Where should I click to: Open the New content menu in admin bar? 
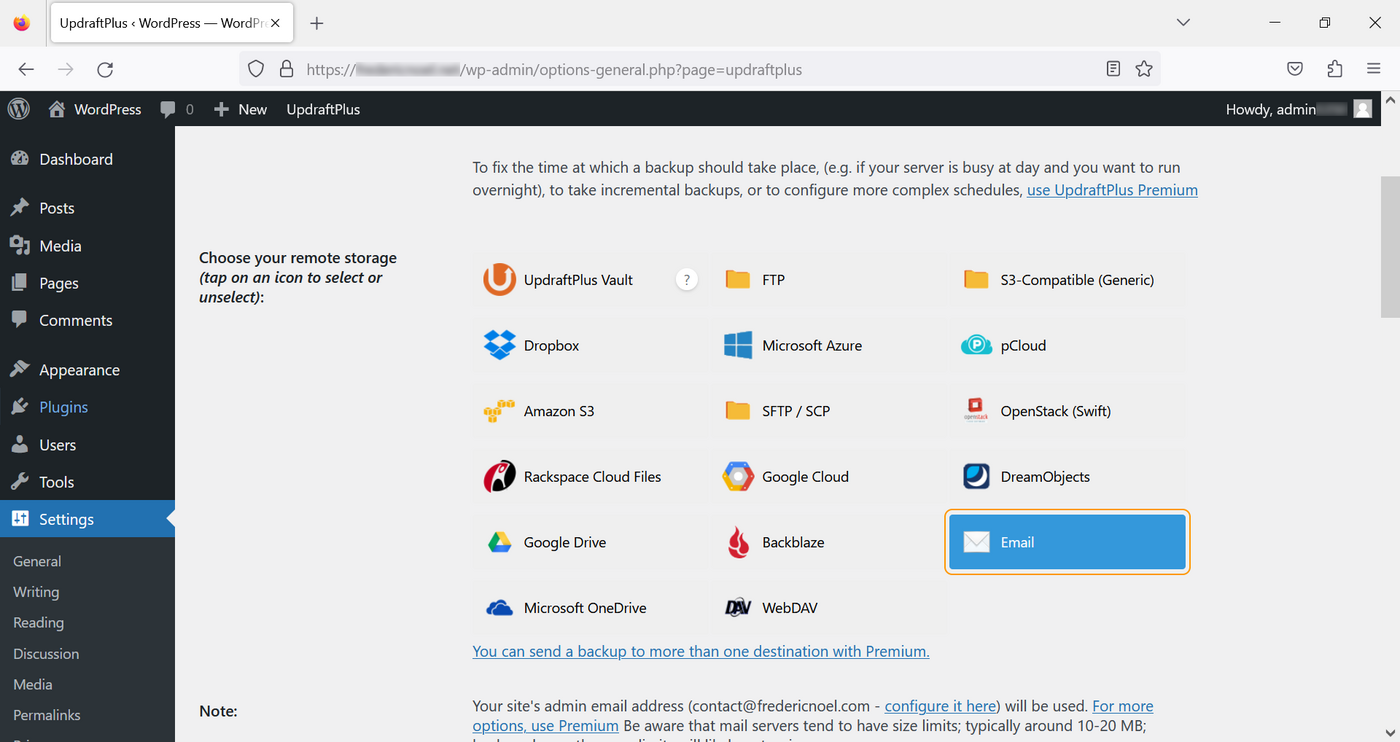(x=241, y=109)
